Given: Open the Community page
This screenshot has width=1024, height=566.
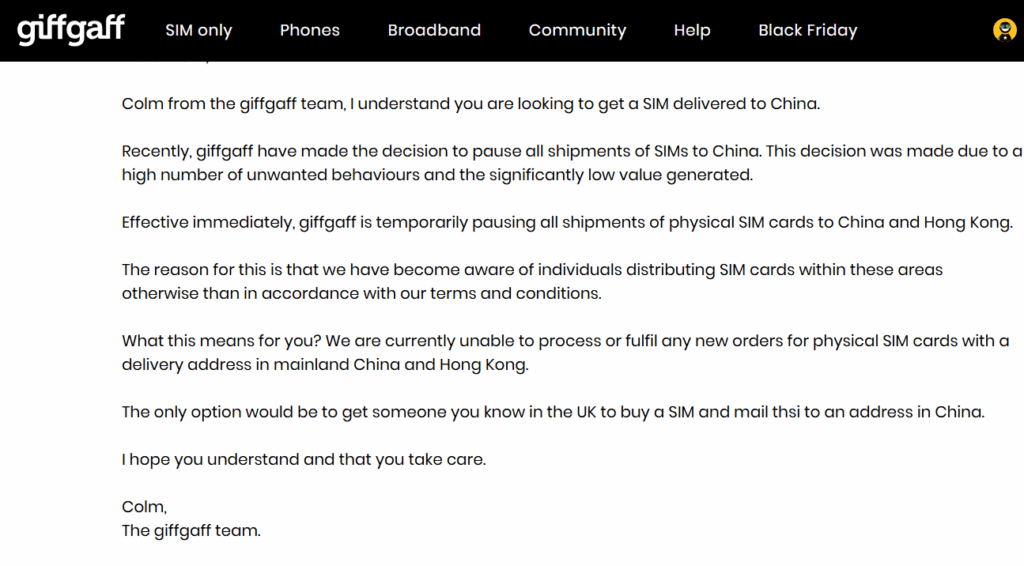Looking at the screenshot, I should (577, 30).
